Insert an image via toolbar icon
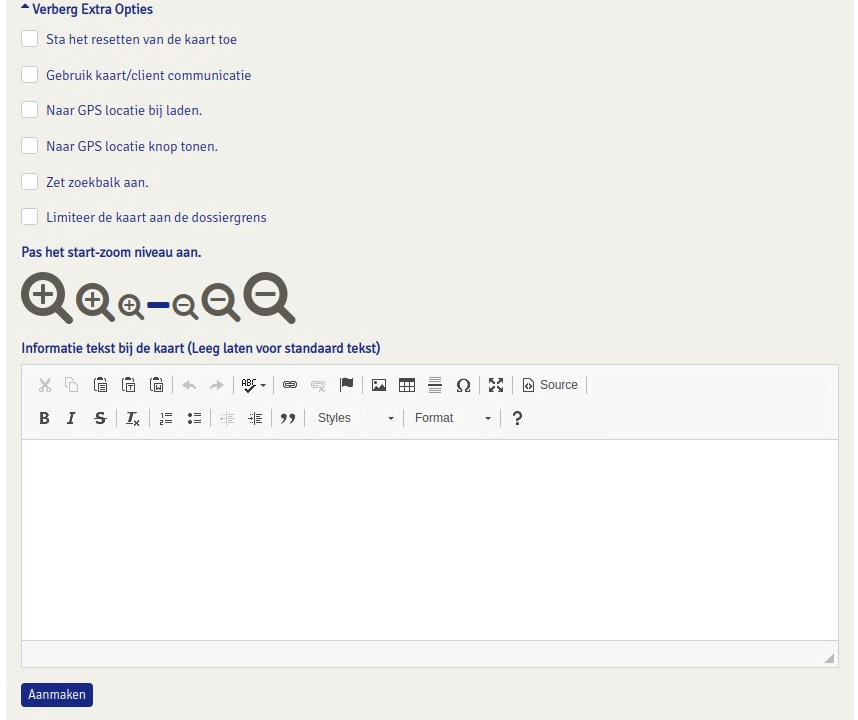The width and height of the screenshot is (858, 720). click(379, 385)
